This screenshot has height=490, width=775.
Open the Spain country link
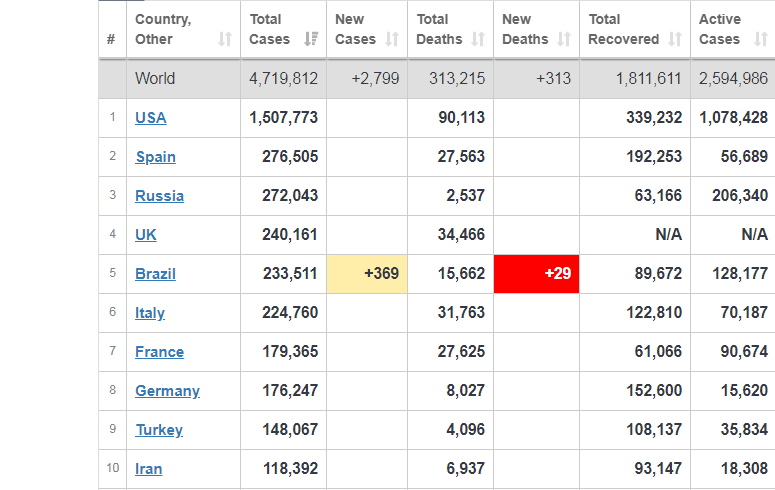point(156,157)
